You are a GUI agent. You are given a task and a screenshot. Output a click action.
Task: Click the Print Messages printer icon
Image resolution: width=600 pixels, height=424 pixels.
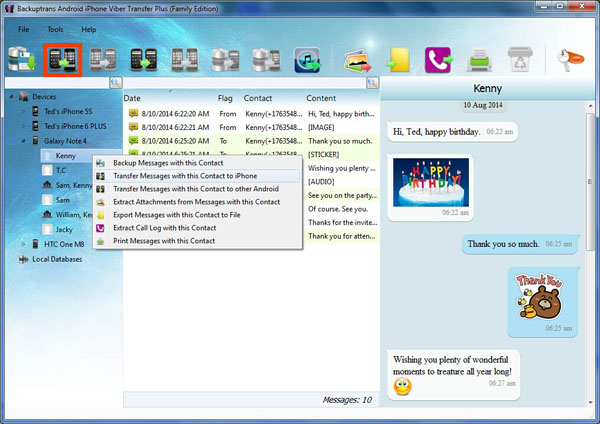pos(479,60)
